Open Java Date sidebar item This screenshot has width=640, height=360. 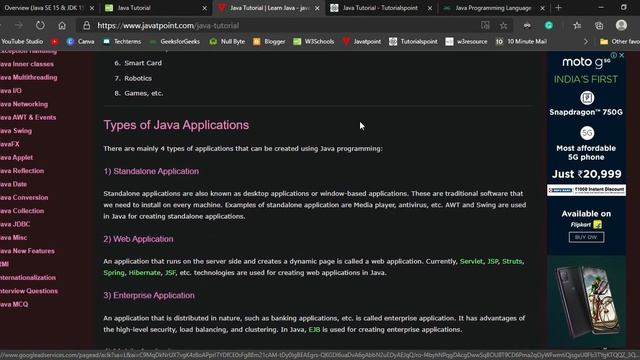pos(13,184)
